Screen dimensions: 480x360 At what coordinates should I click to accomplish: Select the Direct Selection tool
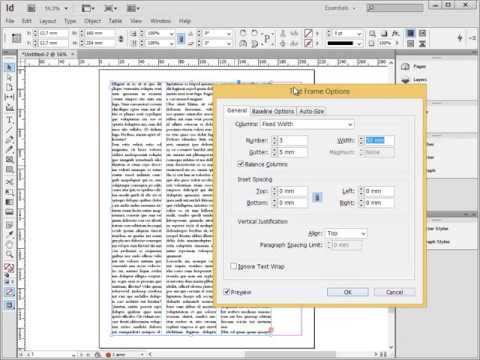(9, 78)
